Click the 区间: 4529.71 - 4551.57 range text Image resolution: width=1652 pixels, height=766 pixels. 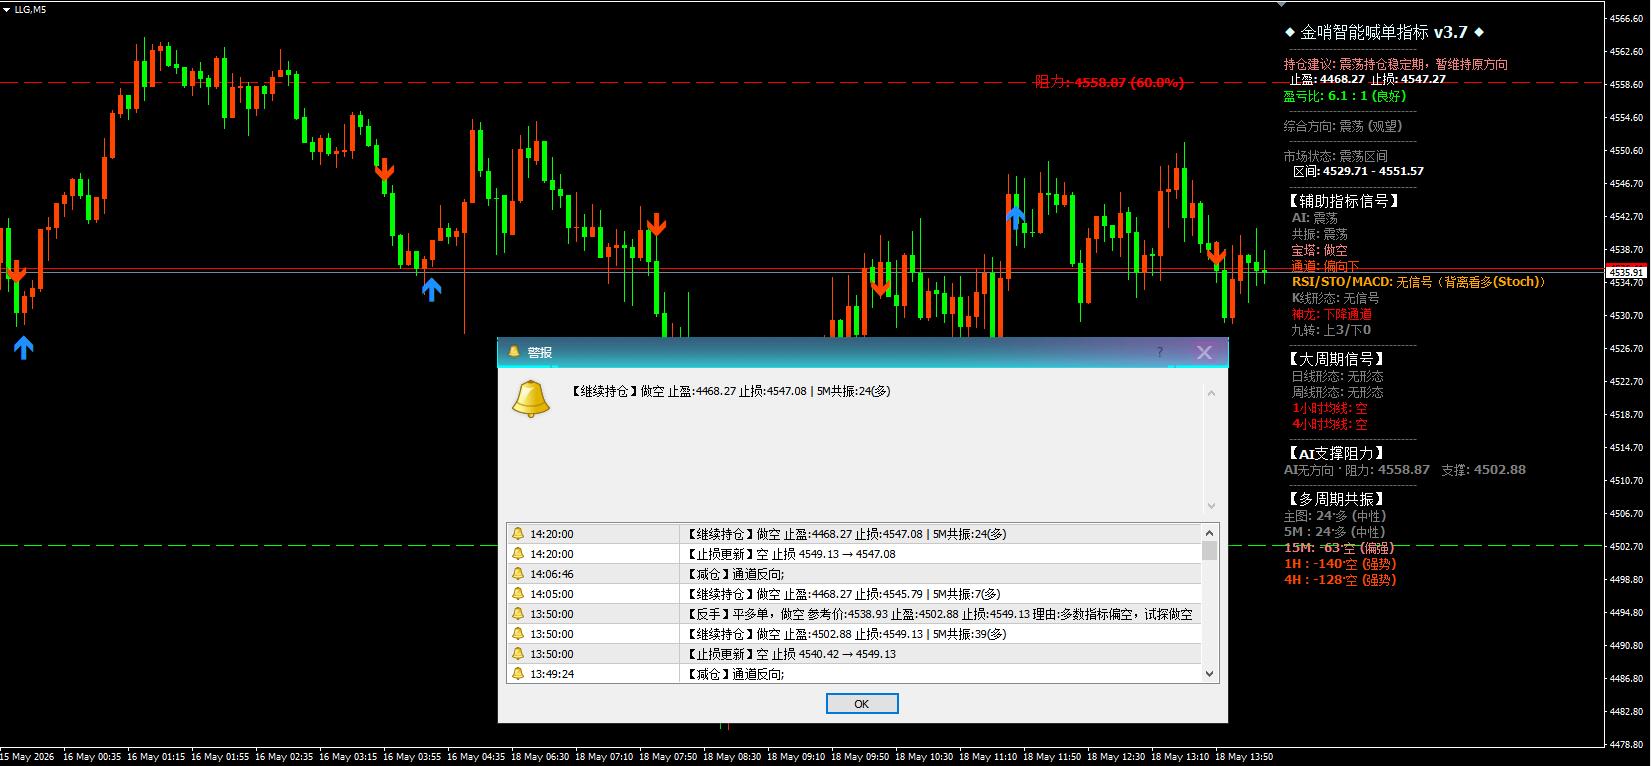(x=1358, y=171)
